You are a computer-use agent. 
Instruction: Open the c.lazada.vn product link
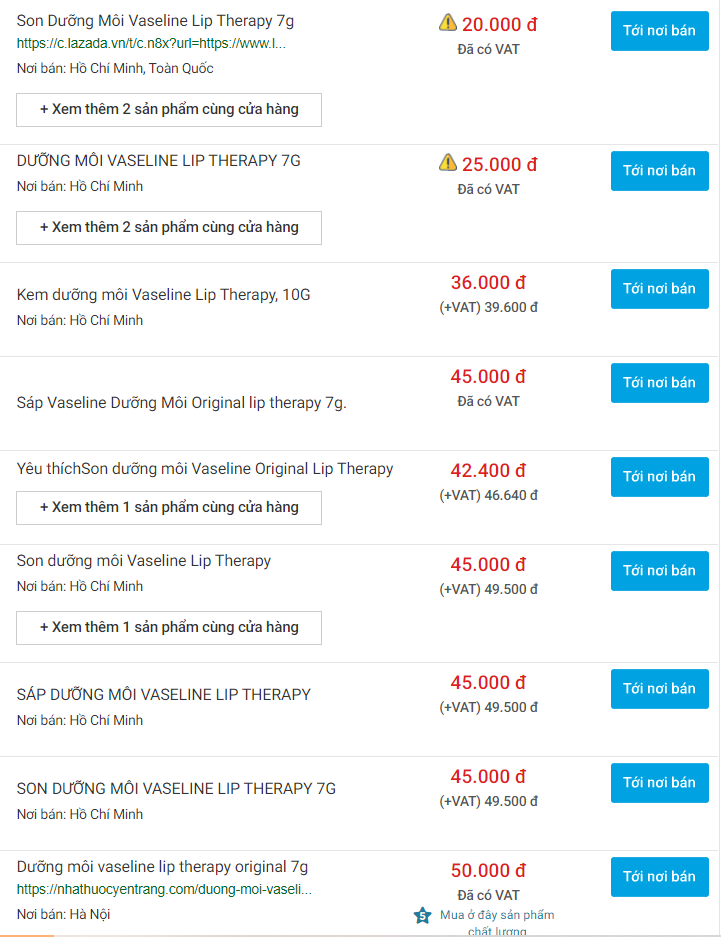pos(151,44)
